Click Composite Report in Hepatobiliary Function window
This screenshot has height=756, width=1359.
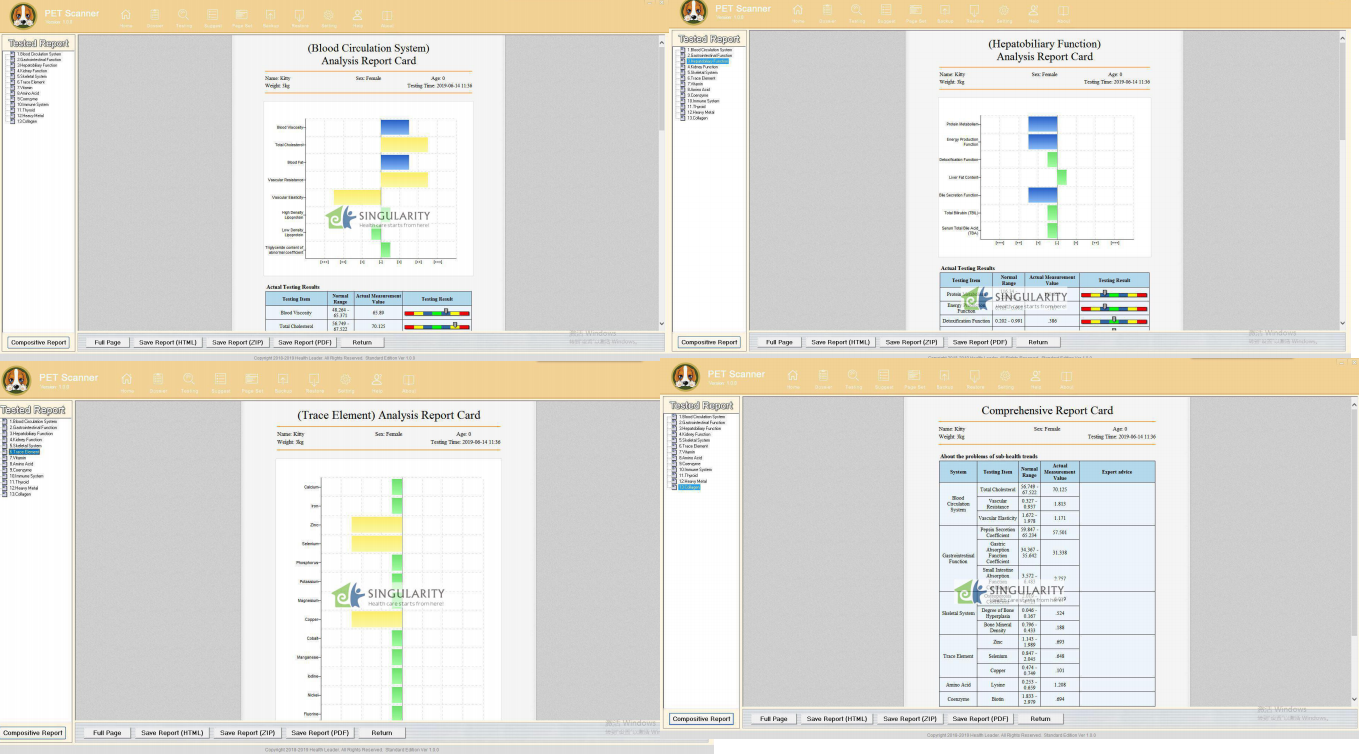[709, 342]
